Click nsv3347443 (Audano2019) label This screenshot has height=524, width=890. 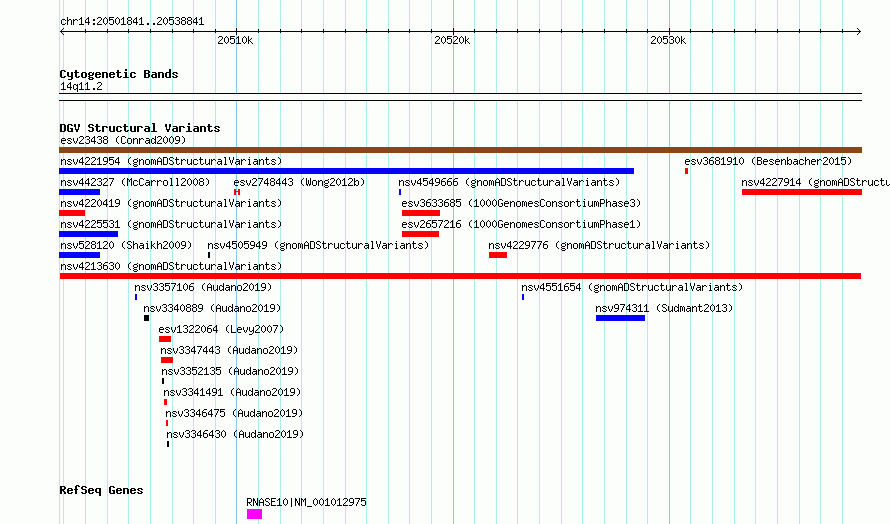pos(229,350)
